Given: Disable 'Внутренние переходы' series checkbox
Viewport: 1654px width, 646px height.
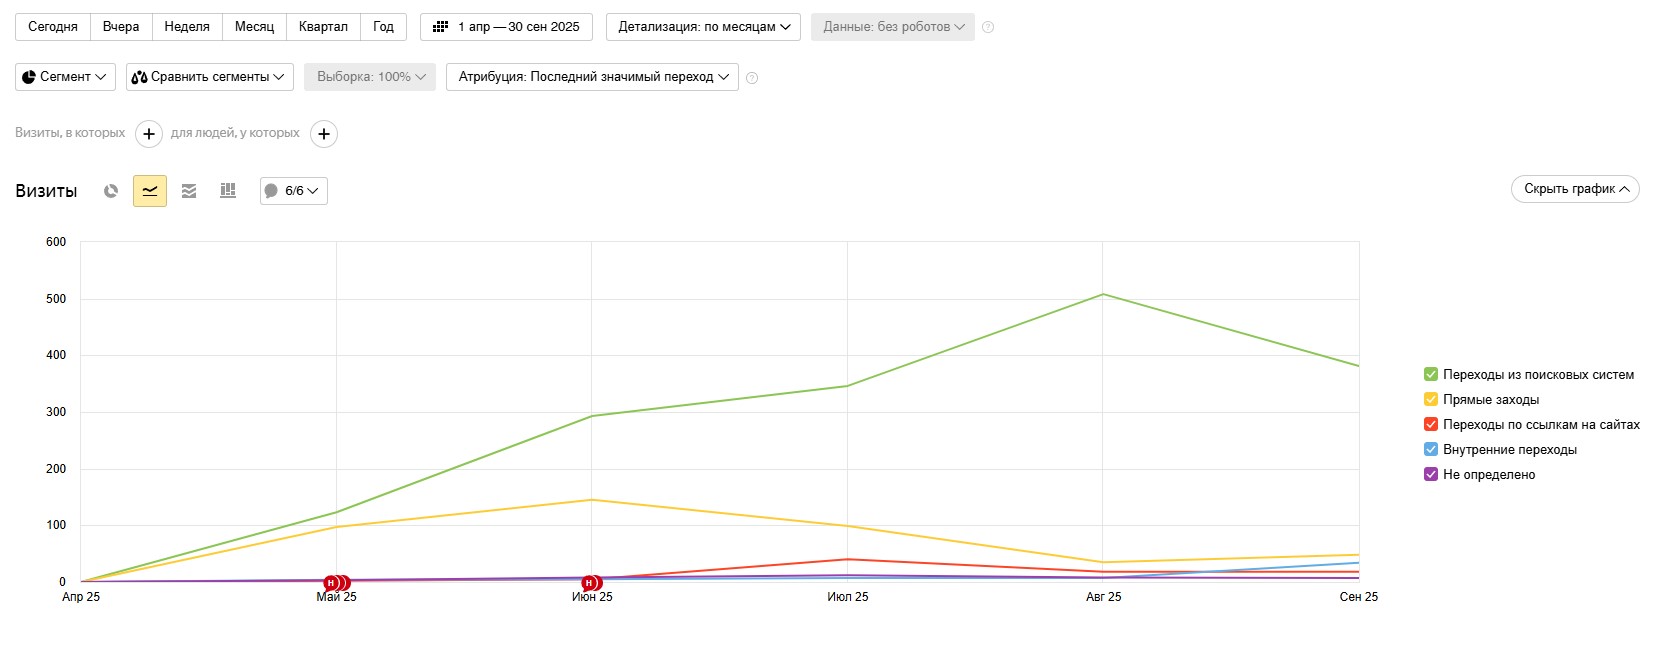Looking at the screenshot, I should pos(1431,450).
